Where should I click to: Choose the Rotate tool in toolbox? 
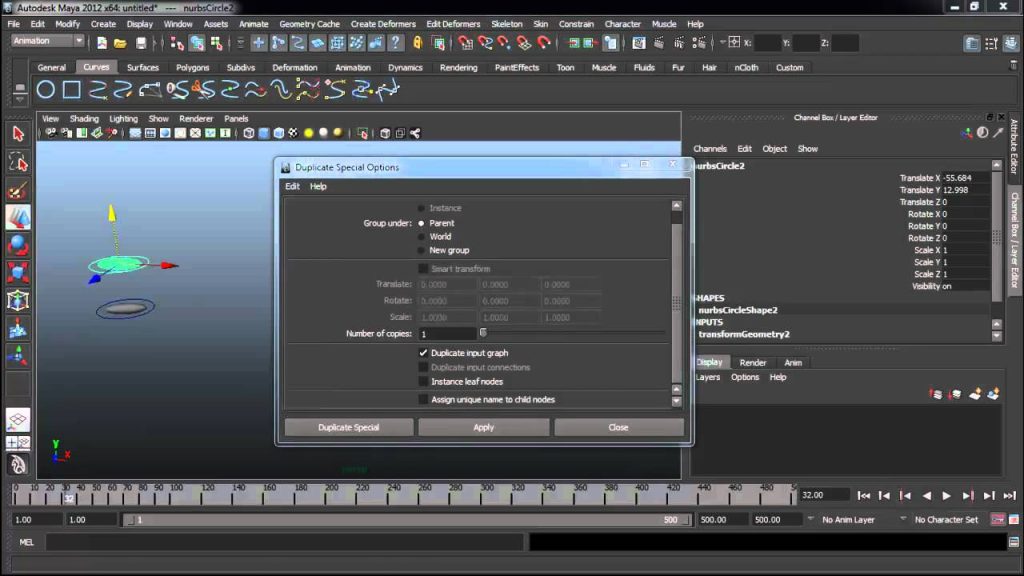pyautogui.click(x=18, y=246)
